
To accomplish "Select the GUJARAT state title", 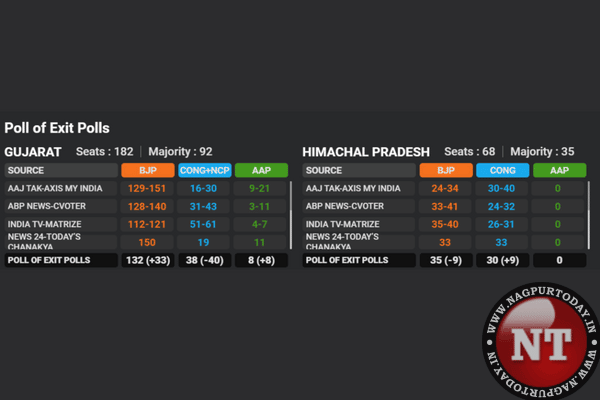I will [x=33, y=152].
